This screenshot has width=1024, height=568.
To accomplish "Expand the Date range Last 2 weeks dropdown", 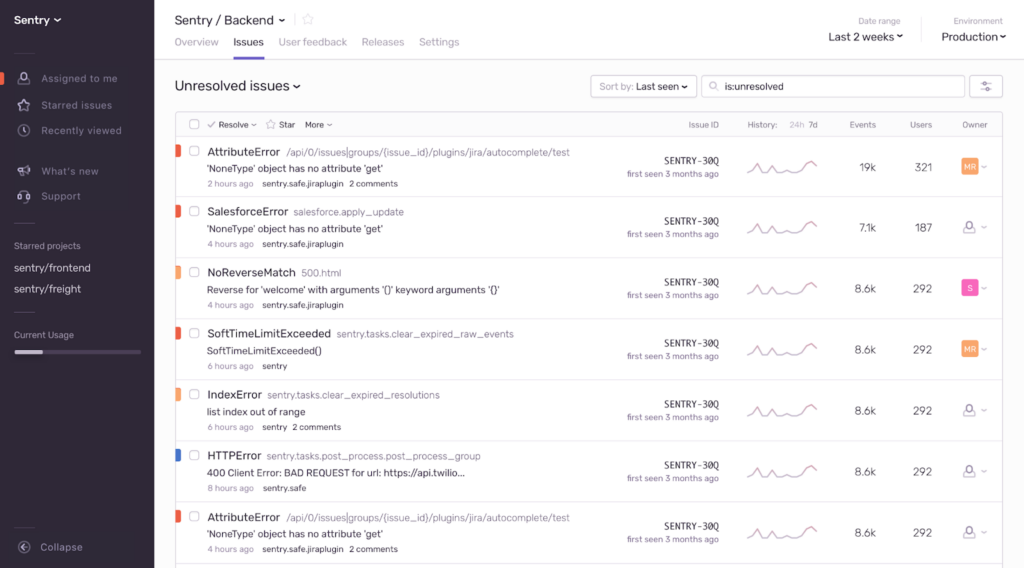I will 865,37.
